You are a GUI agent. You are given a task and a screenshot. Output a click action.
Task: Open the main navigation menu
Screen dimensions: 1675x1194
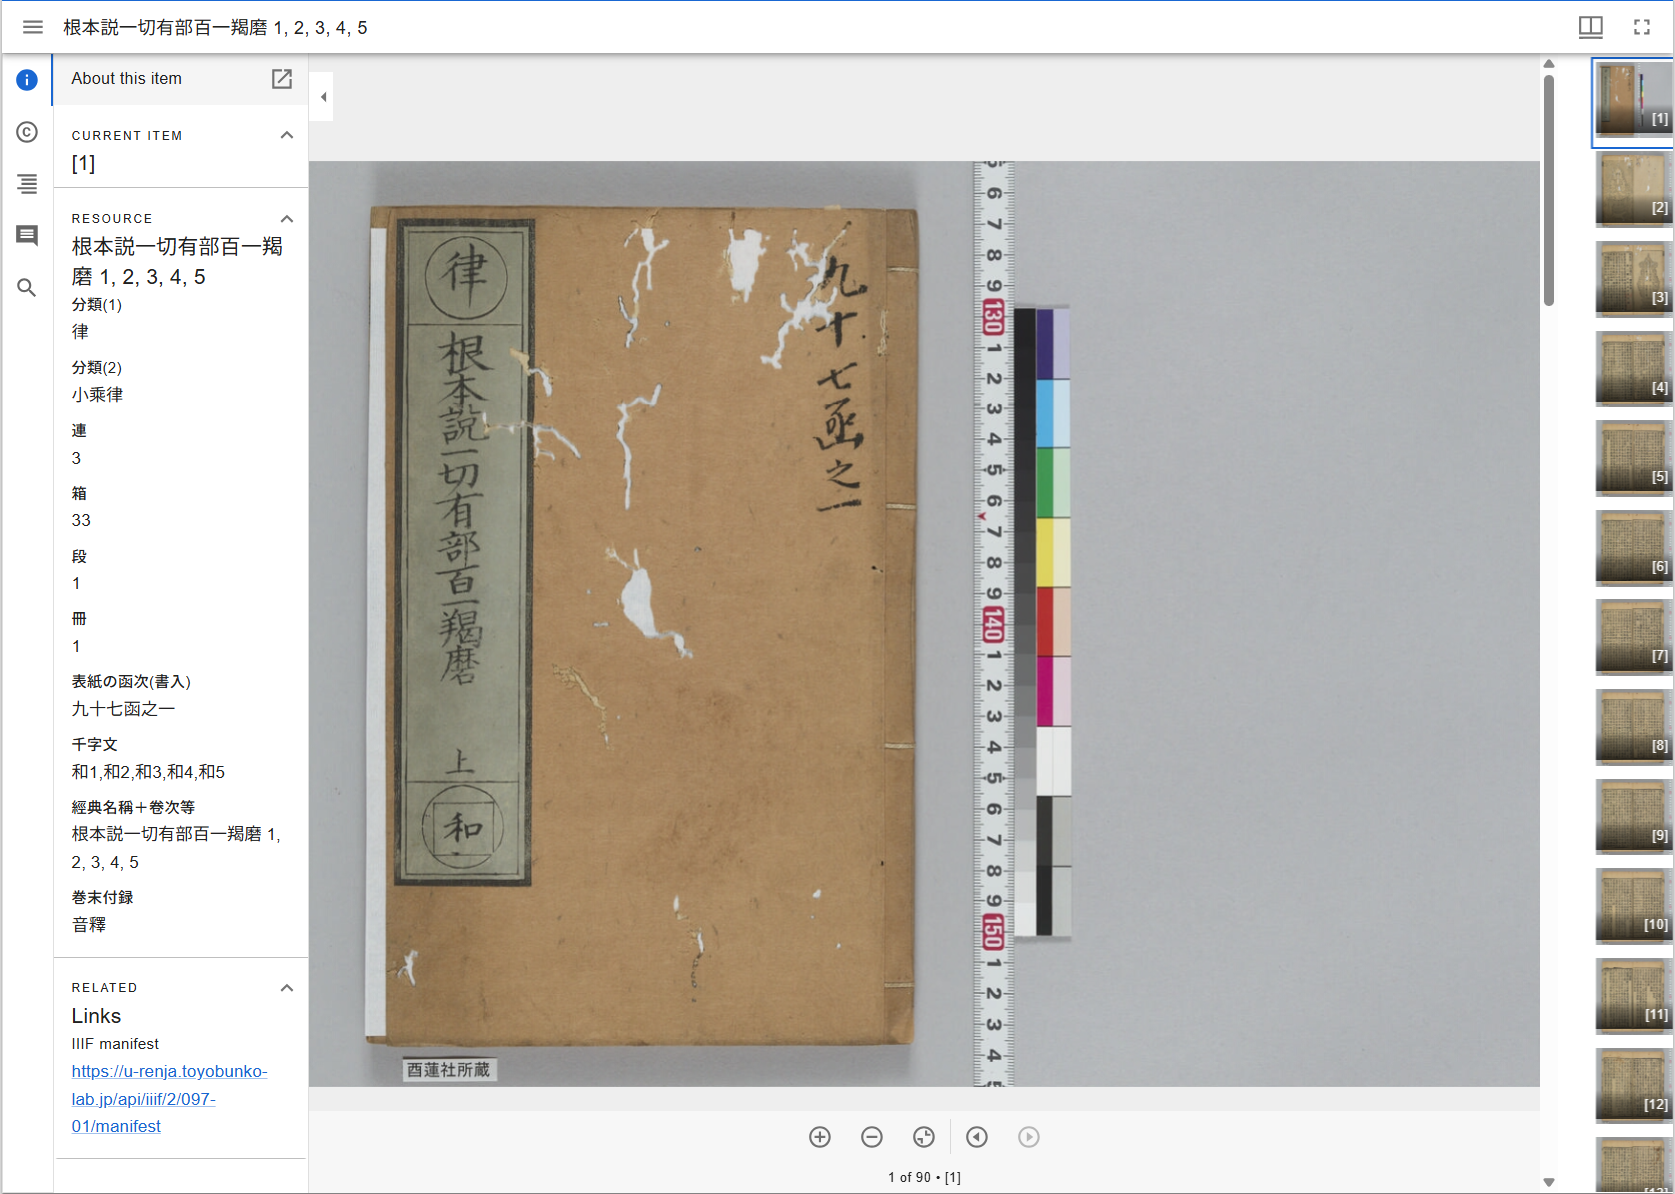coord(32,27)
